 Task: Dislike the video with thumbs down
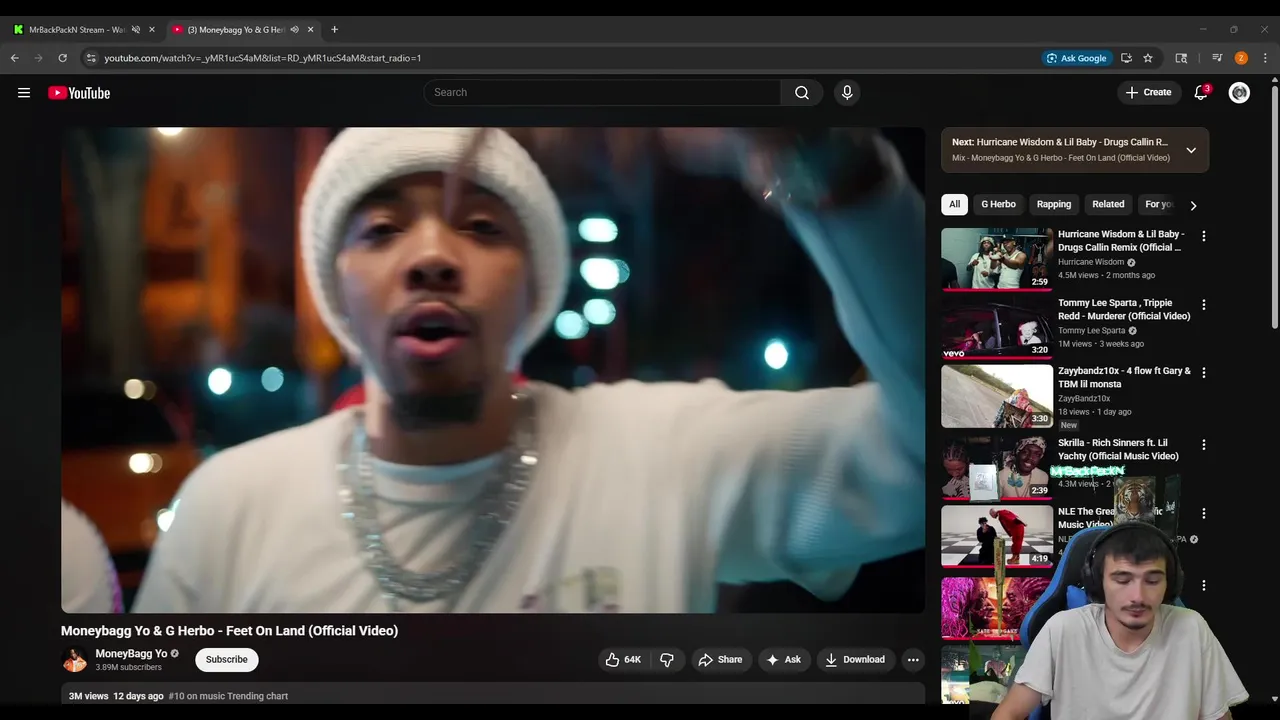pyautogui.click(x=667, y=660)
